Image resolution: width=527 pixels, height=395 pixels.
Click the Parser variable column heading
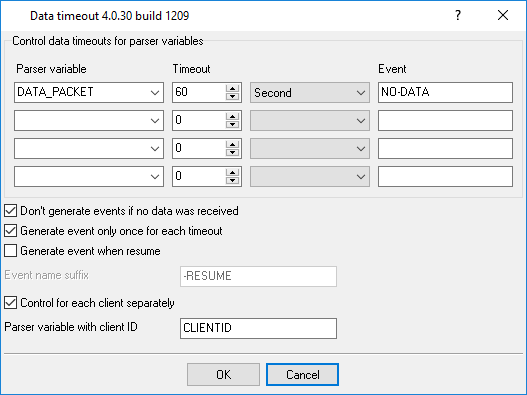coord(51,69)
